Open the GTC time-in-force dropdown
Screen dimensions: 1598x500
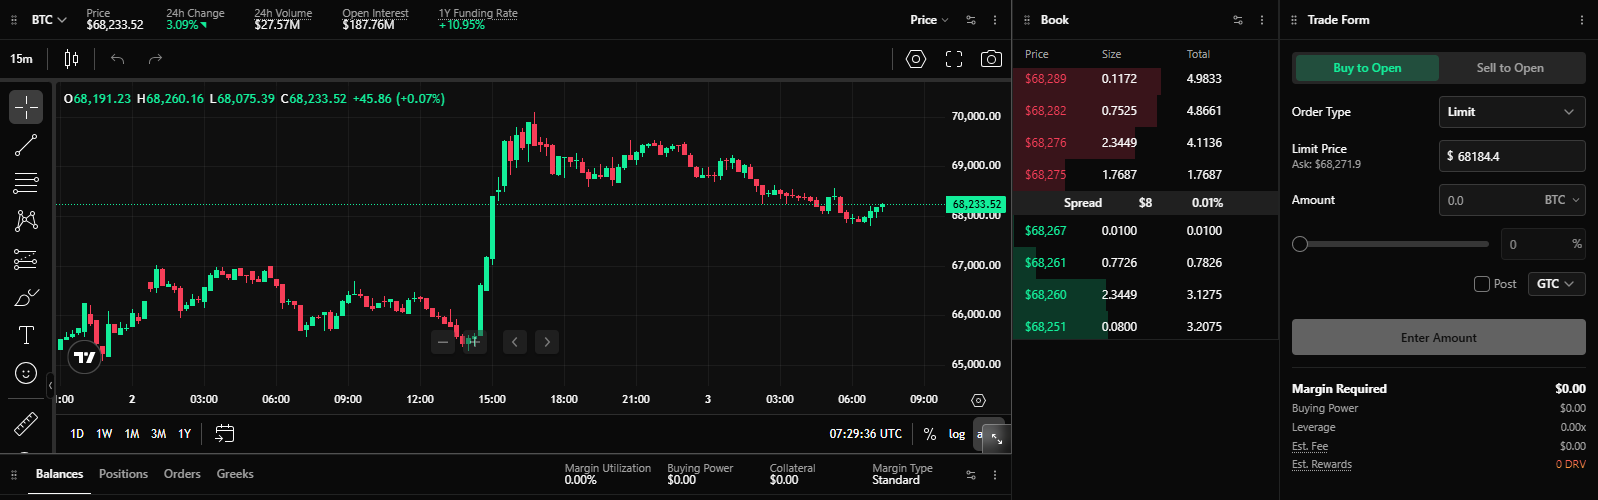1556,284
